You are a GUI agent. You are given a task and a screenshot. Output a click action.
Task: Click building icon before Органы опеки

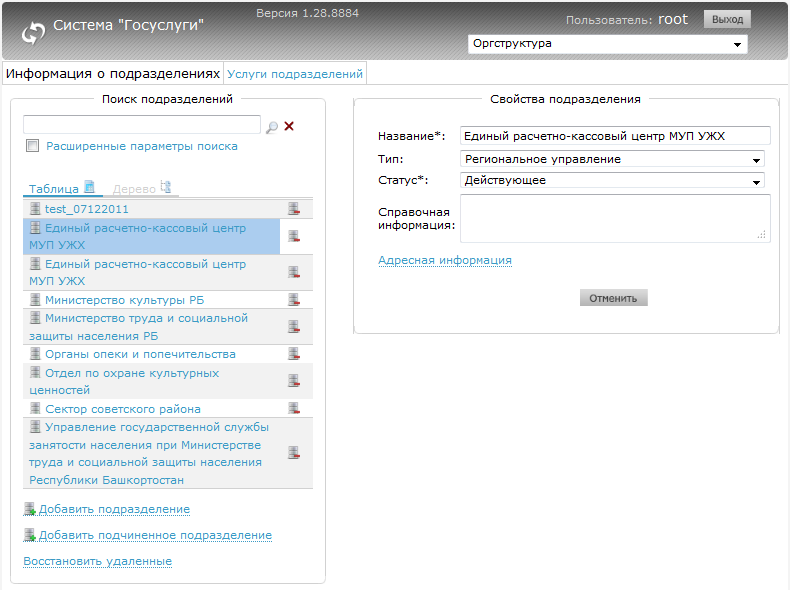35,353
